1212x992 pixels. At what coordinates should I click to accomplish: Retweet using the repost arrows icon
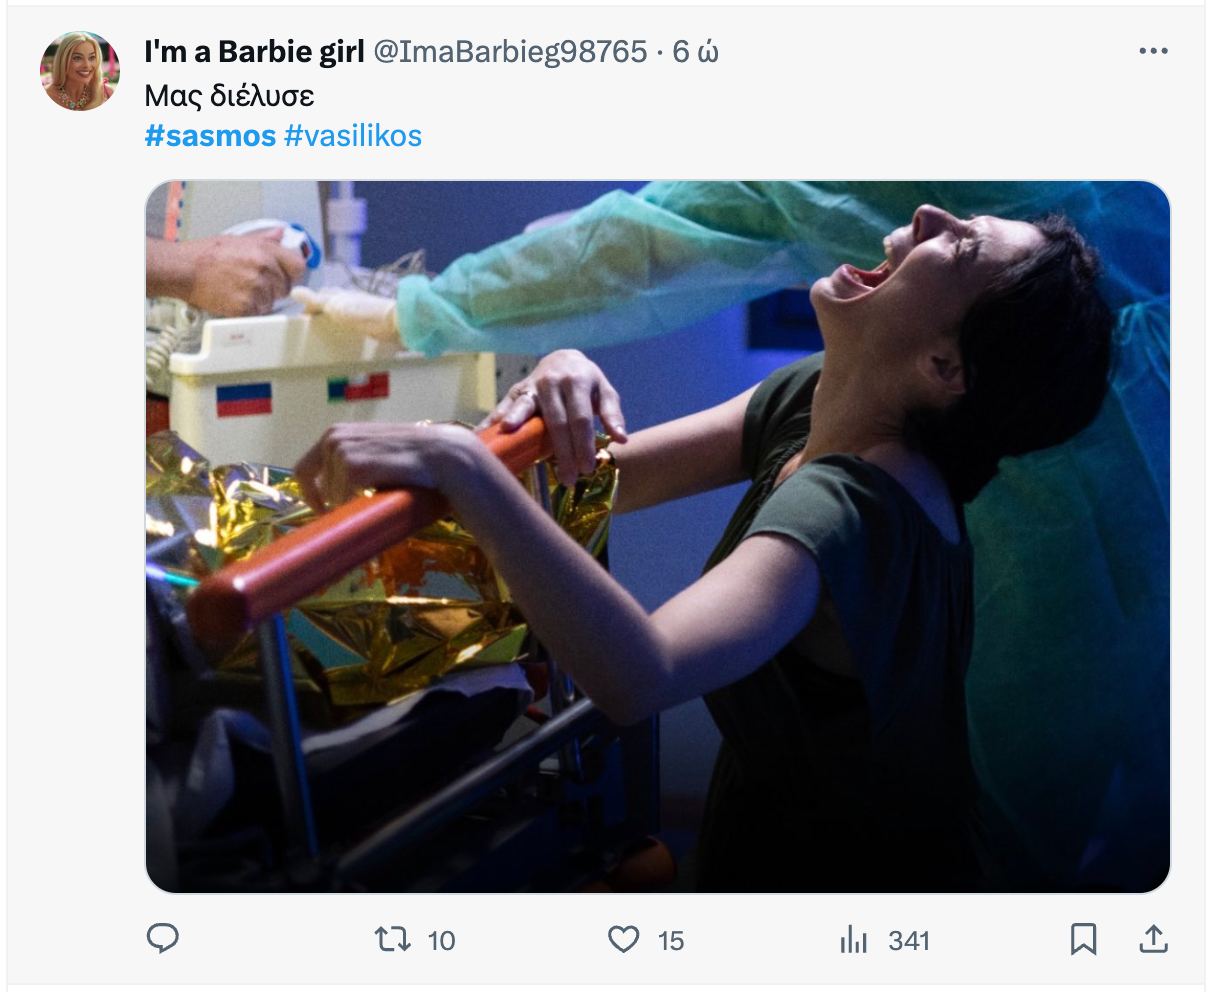(392, 939)
